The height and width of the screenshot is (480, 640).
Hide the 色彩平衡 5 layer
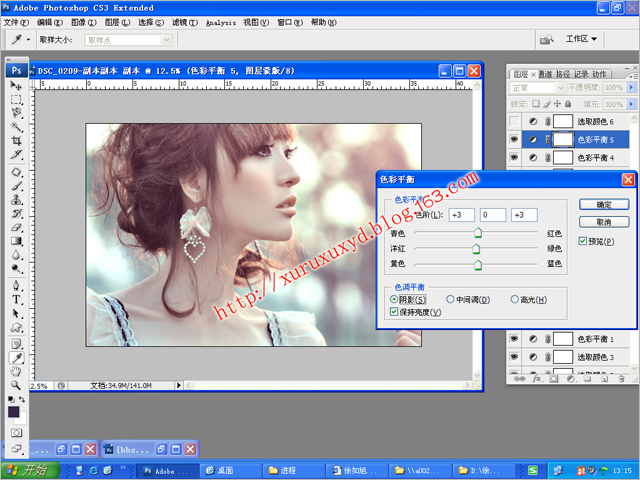(514, 140)
